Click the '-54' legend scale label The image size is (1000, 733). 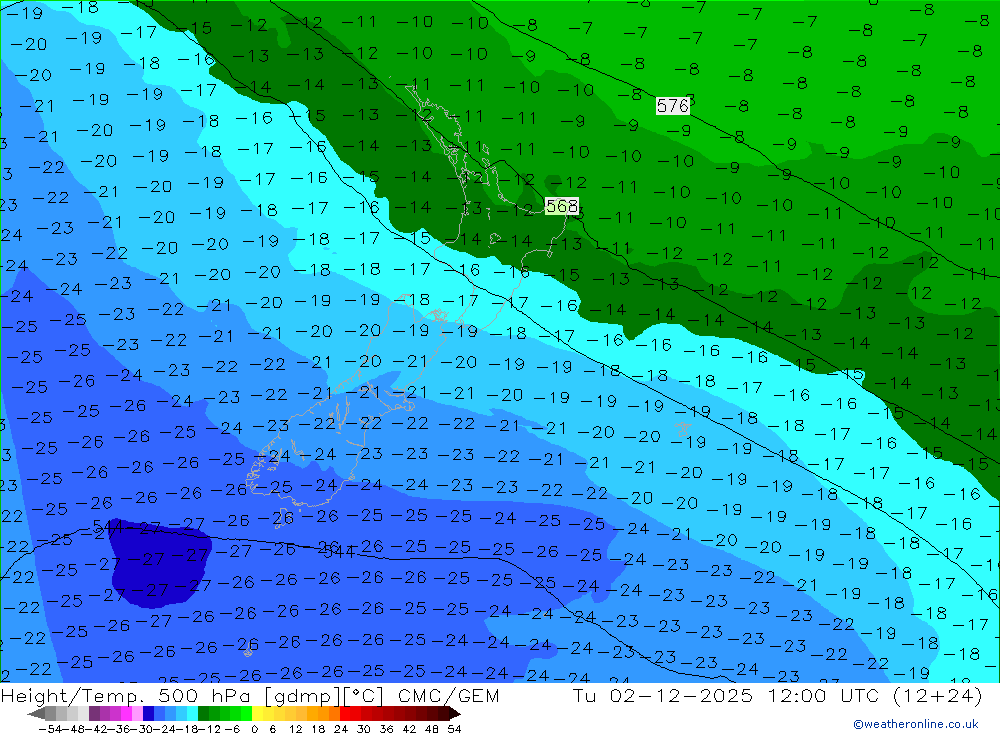tap(50, 729)
